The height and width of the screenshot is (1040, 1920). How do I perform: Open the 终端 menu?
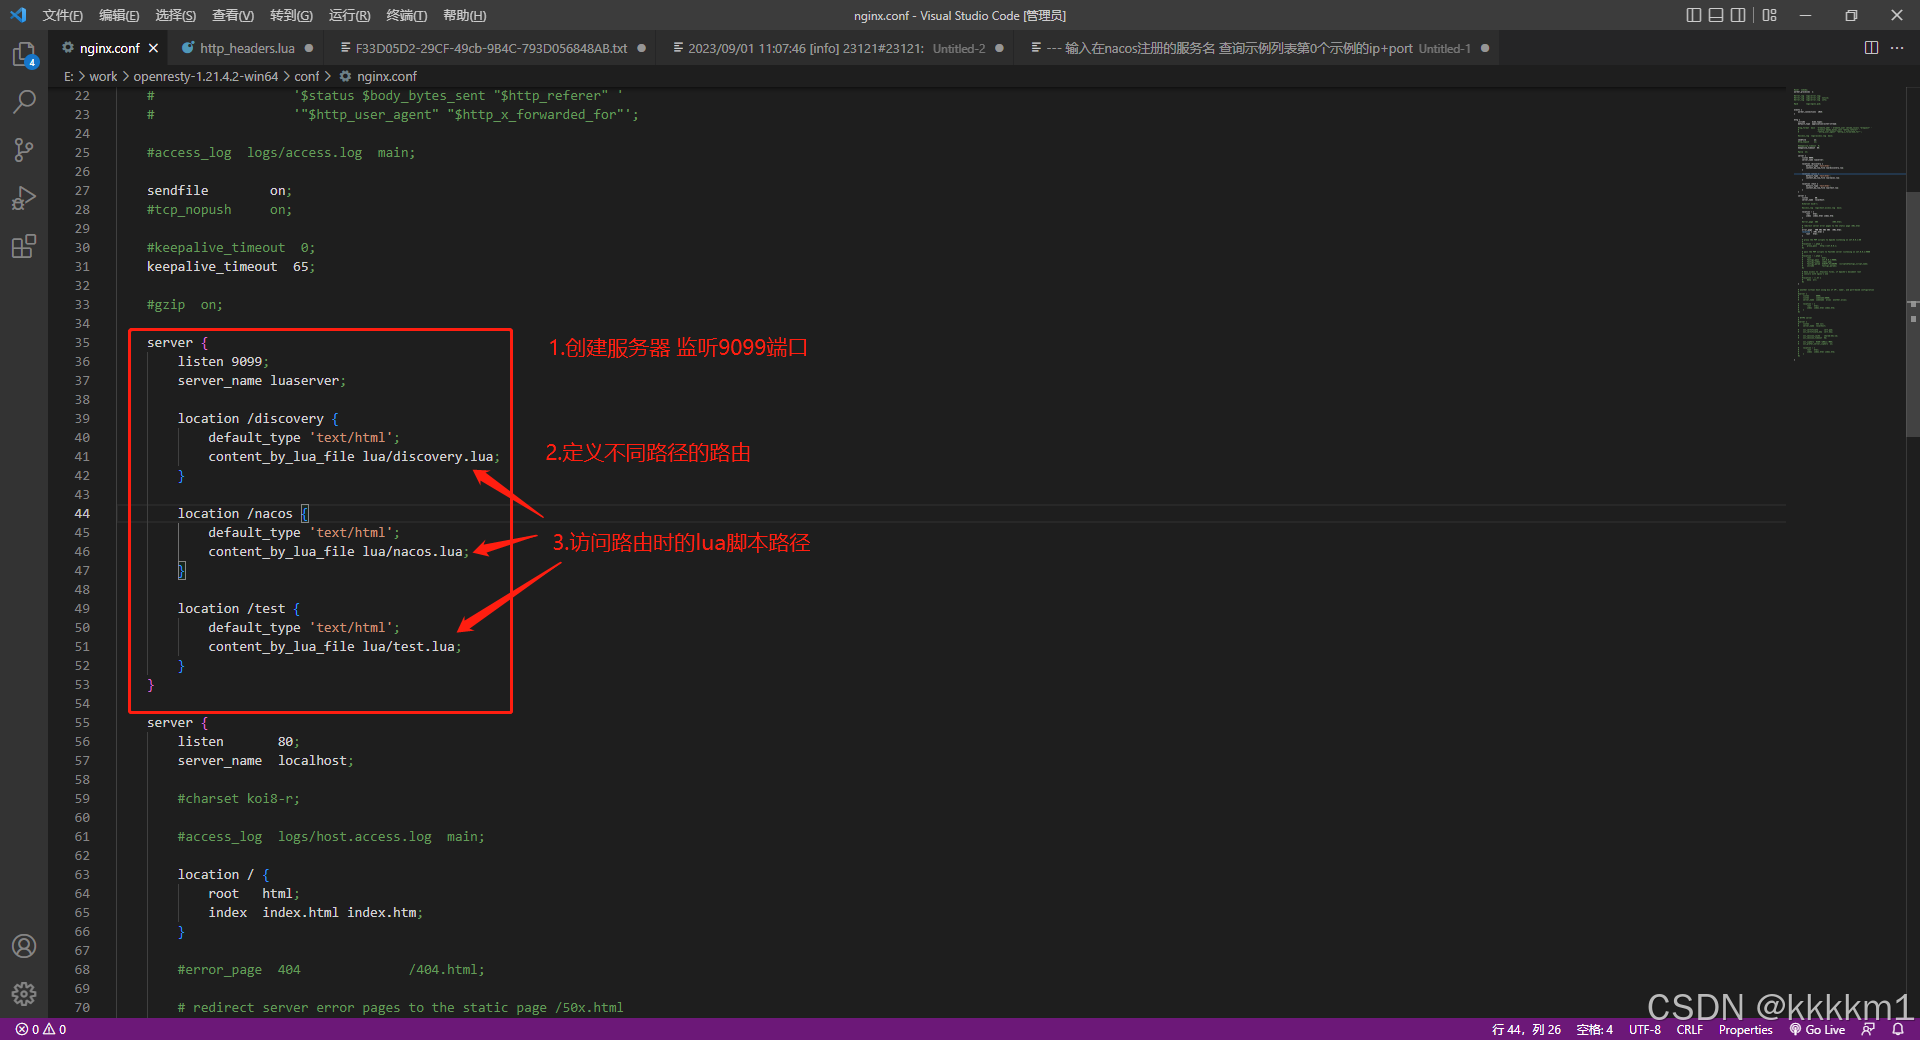(405, 15)
